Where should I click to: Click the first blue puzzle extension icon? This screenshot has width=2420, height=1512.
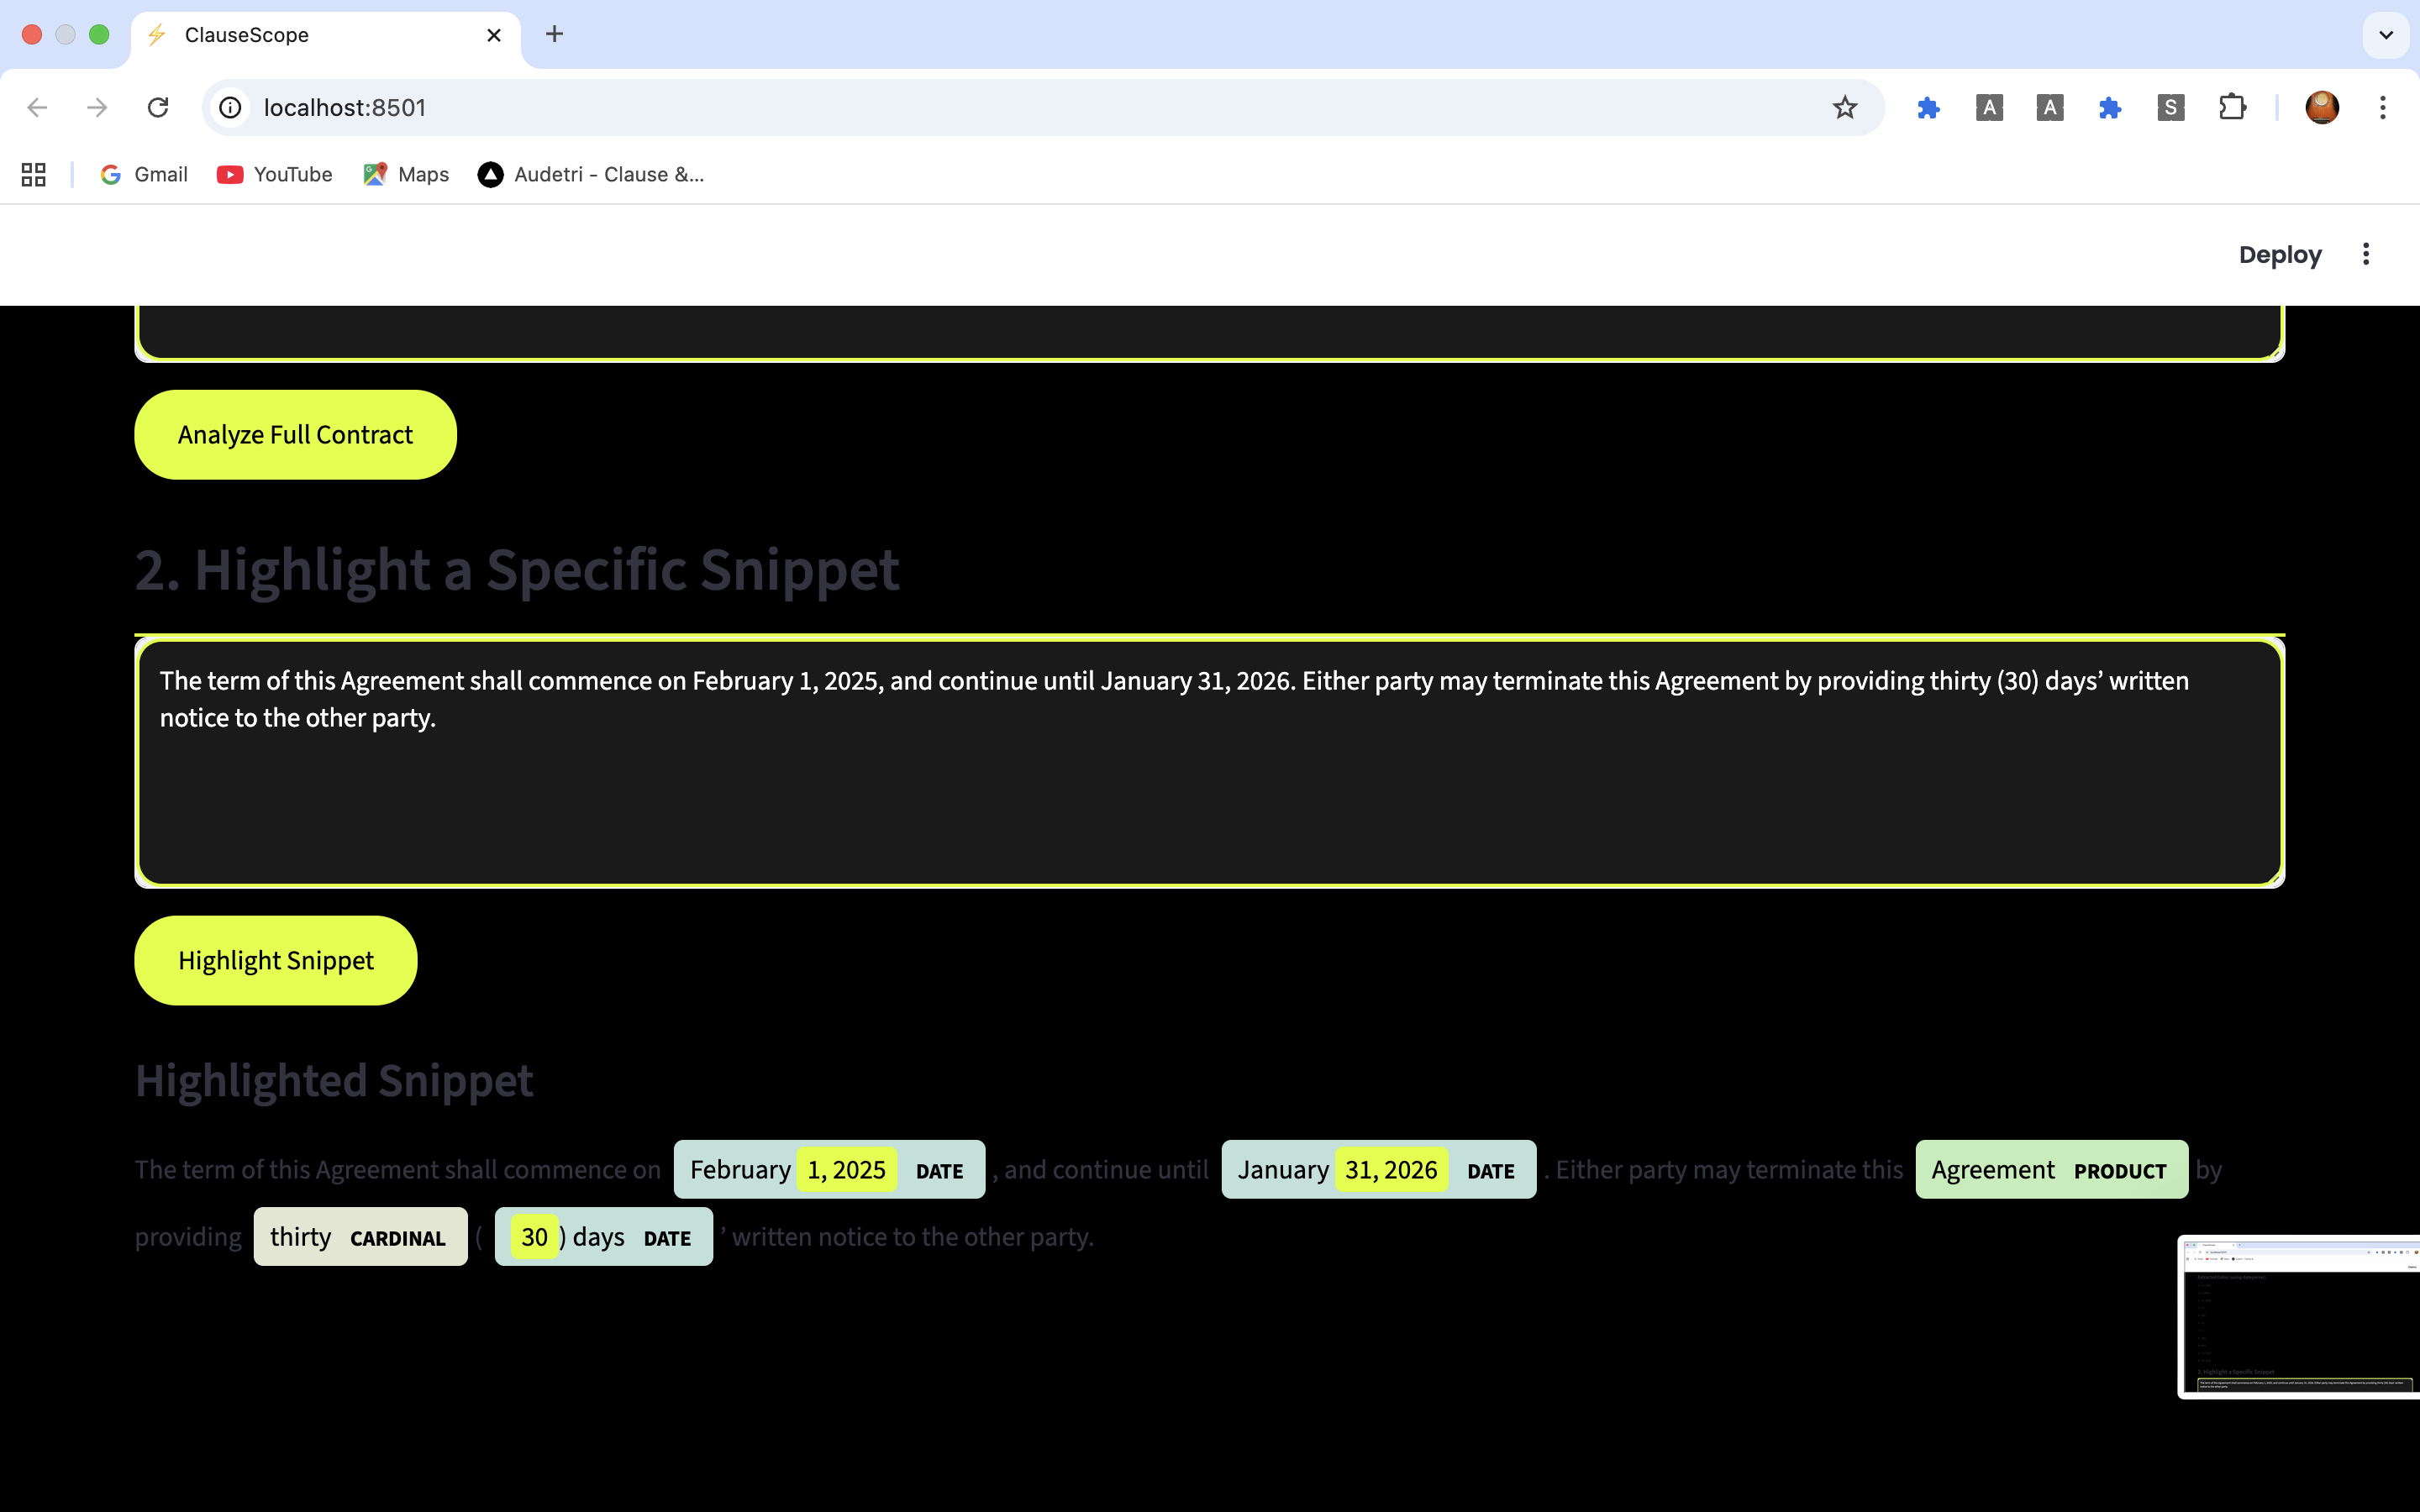coord(1928,107)
